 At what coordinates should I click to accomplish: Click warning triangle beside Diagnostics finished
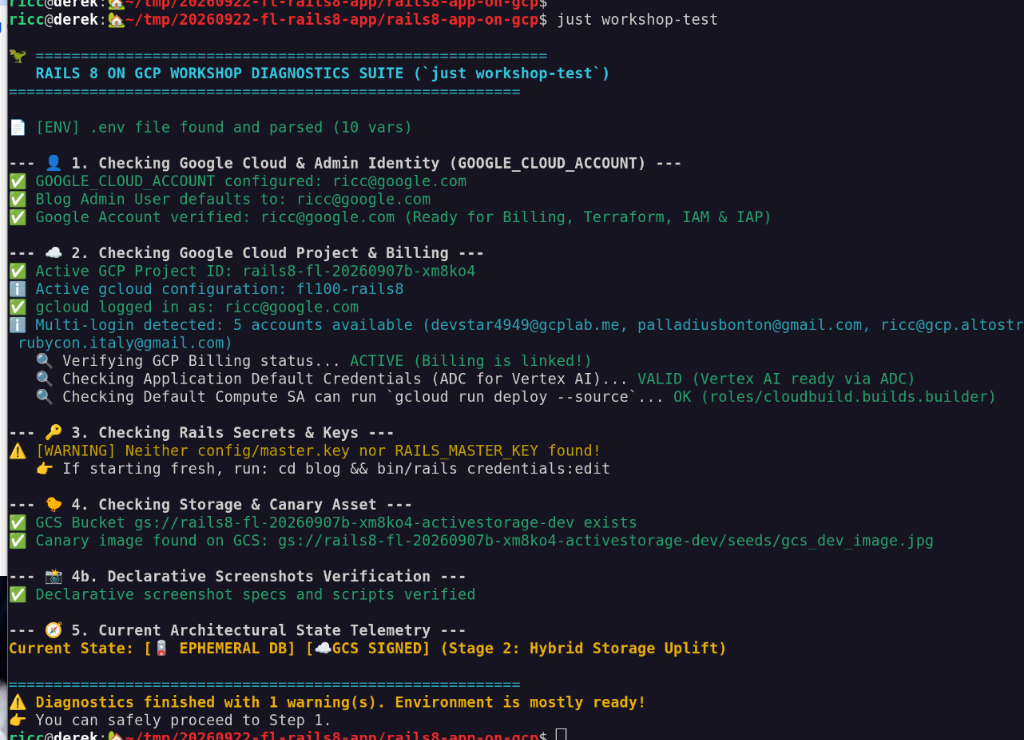coord(18,702)
